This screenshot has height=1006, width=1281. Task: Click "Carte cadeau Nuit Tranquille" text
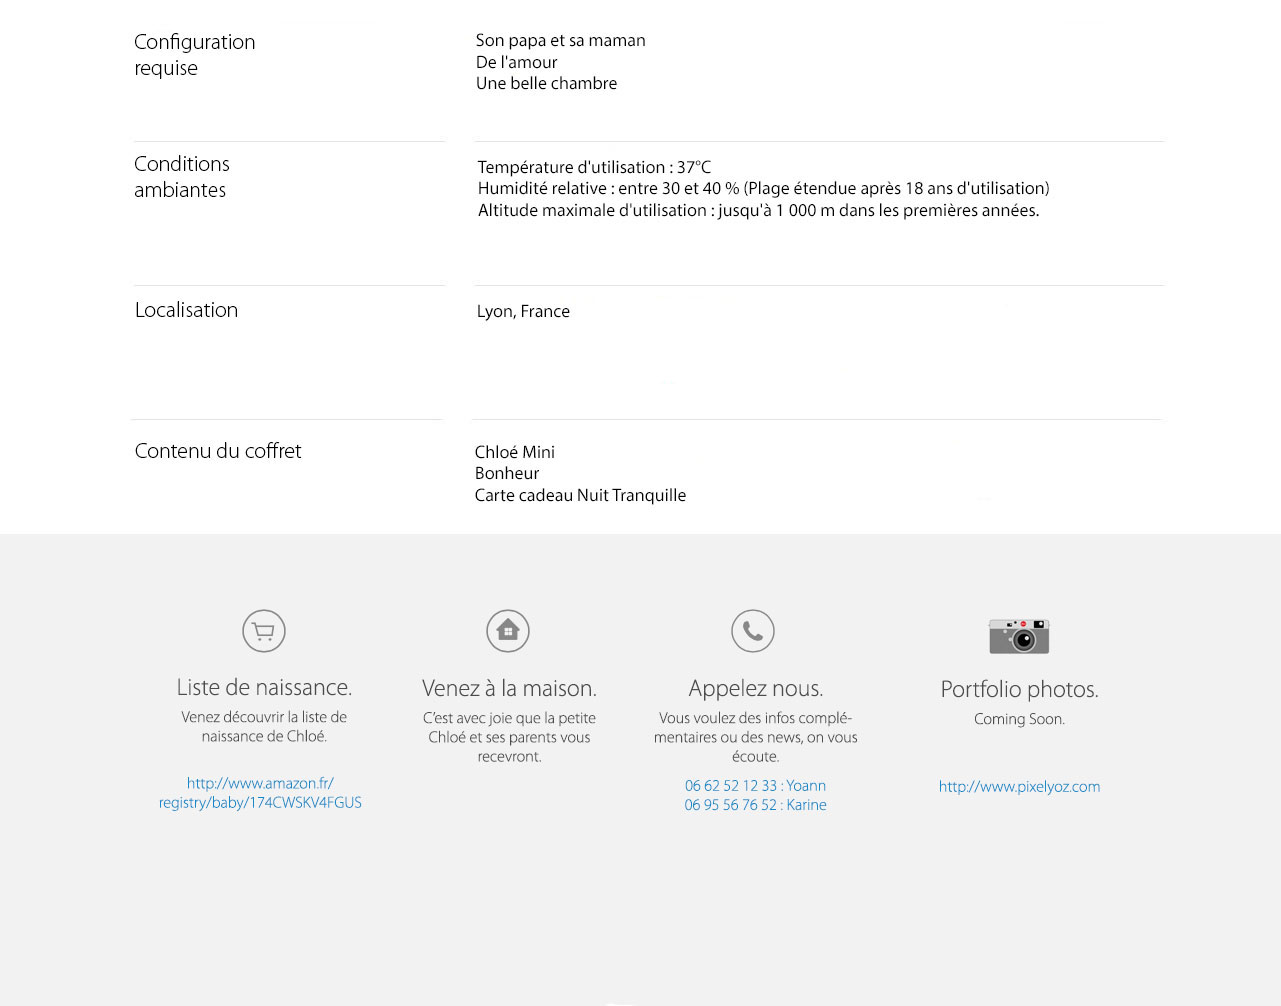click(x=580, y=495)
